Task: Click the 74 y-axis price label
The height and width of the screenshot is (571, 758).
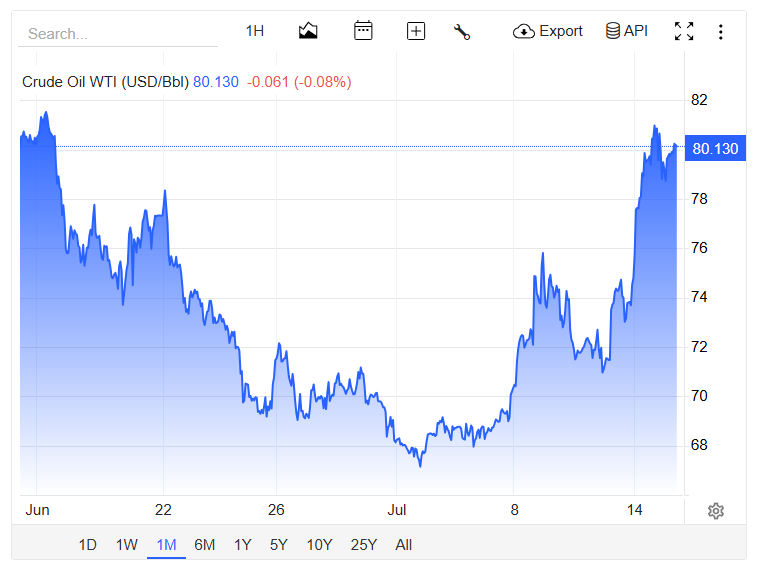Action: tap(699, 297)
